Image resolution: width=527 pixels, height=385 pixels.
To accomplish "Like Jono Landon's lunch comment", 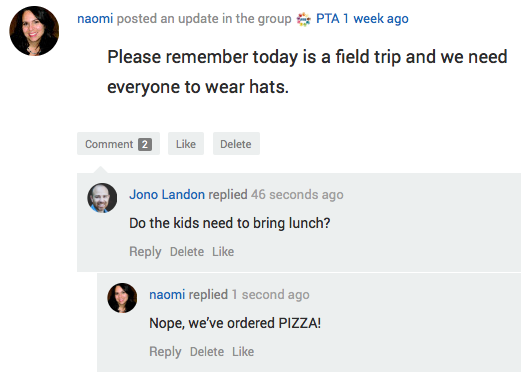I will point(223,252).
